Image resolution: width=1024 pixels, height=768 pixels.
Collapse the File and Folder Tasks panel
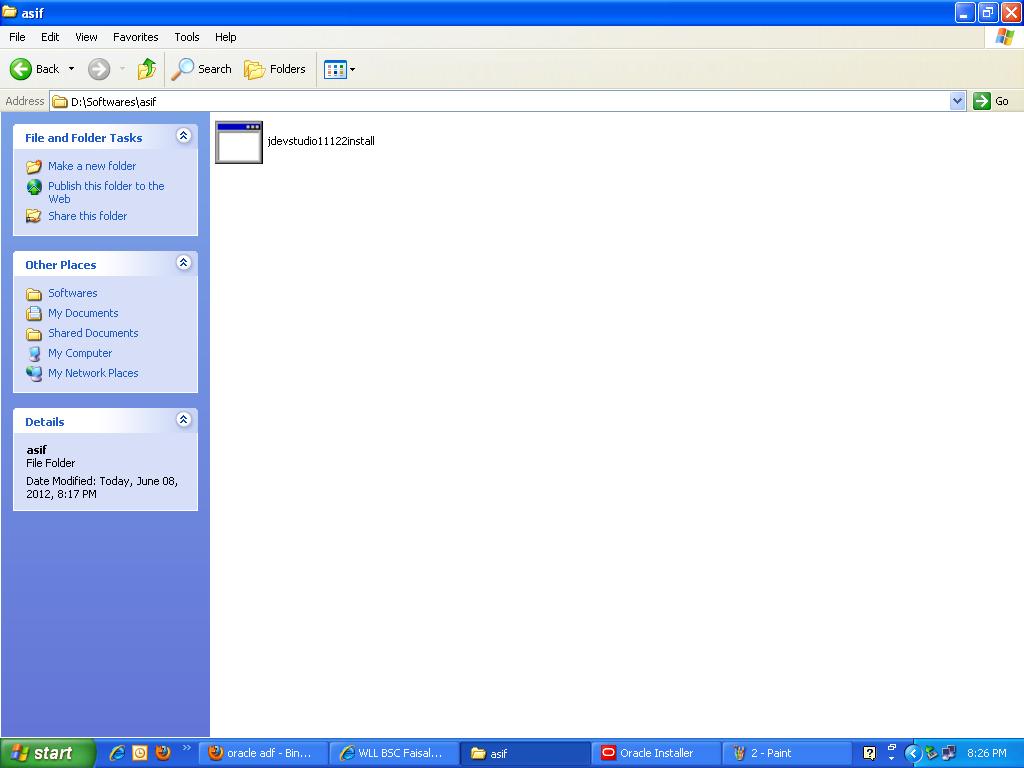[x=184, y=136]
